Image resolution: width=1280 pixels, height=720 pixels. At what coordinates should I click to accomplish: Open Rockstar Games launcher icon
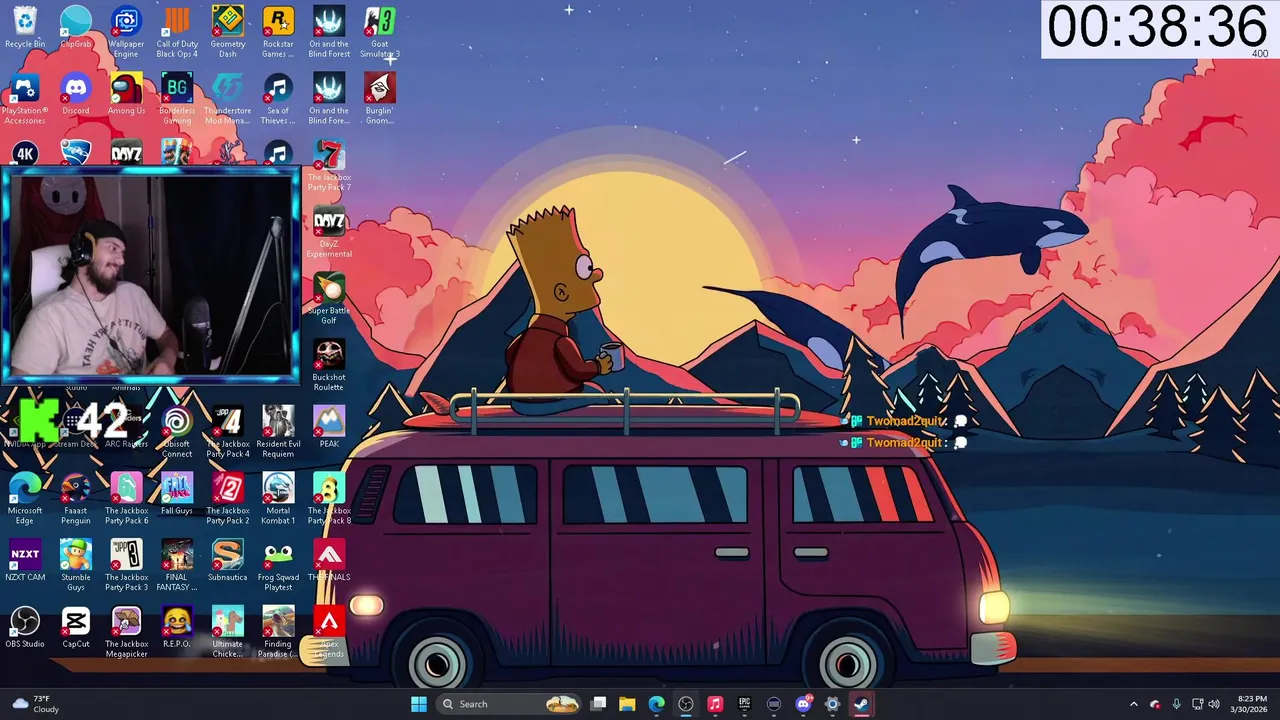(x=278, y=32)
